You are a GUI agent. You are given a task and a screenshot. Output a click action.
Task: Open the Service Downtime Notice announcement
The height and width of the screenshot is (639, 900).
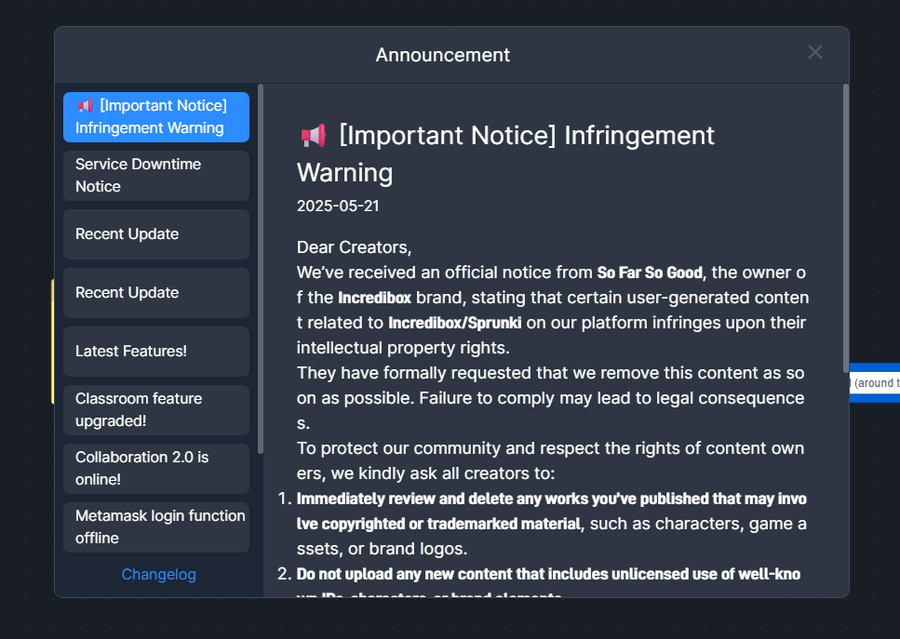coord(156,176)
